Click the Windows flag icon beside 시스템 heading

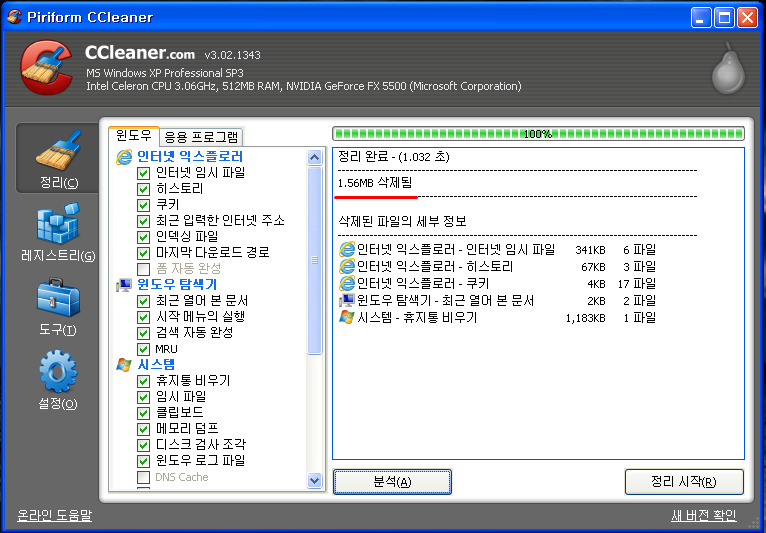pos(124,364)
